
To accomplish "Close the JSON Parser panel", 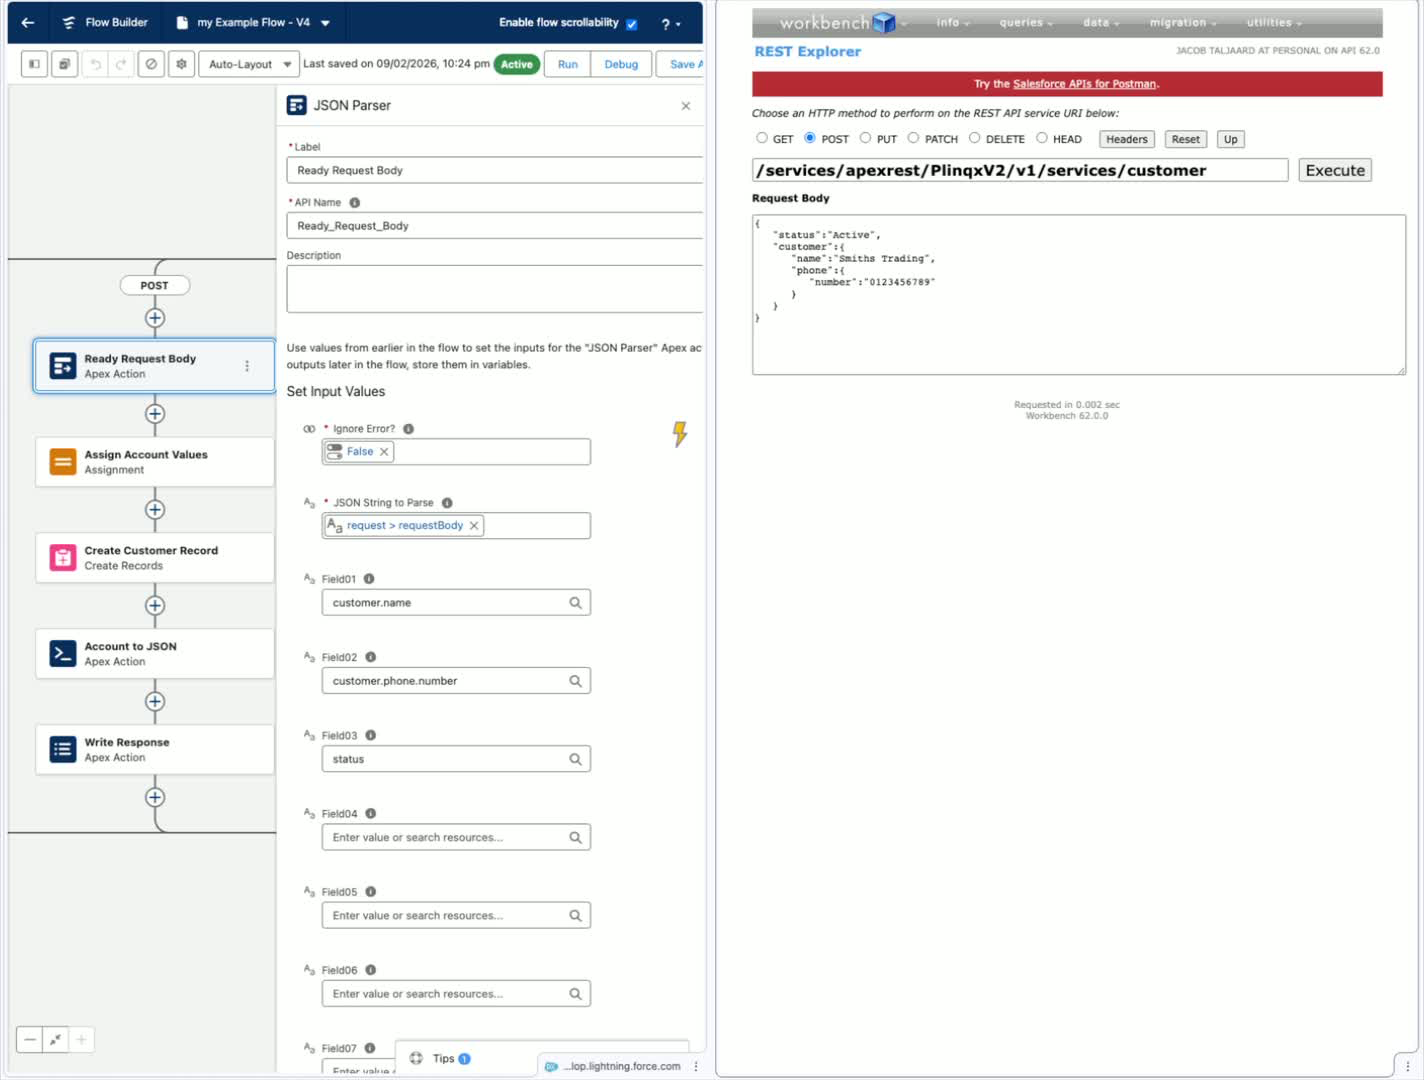I will (x=686, y=106).
